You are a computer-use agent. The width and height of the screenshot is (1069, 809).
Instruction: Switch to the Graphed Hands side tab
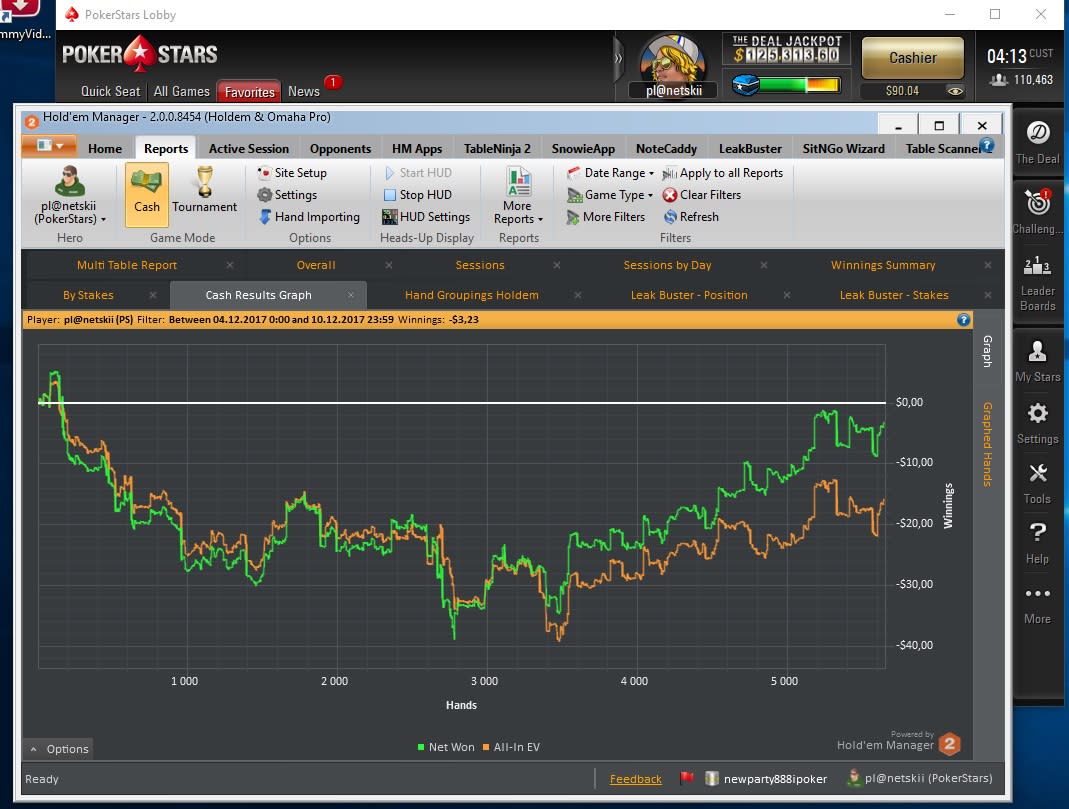coord(987,444)
